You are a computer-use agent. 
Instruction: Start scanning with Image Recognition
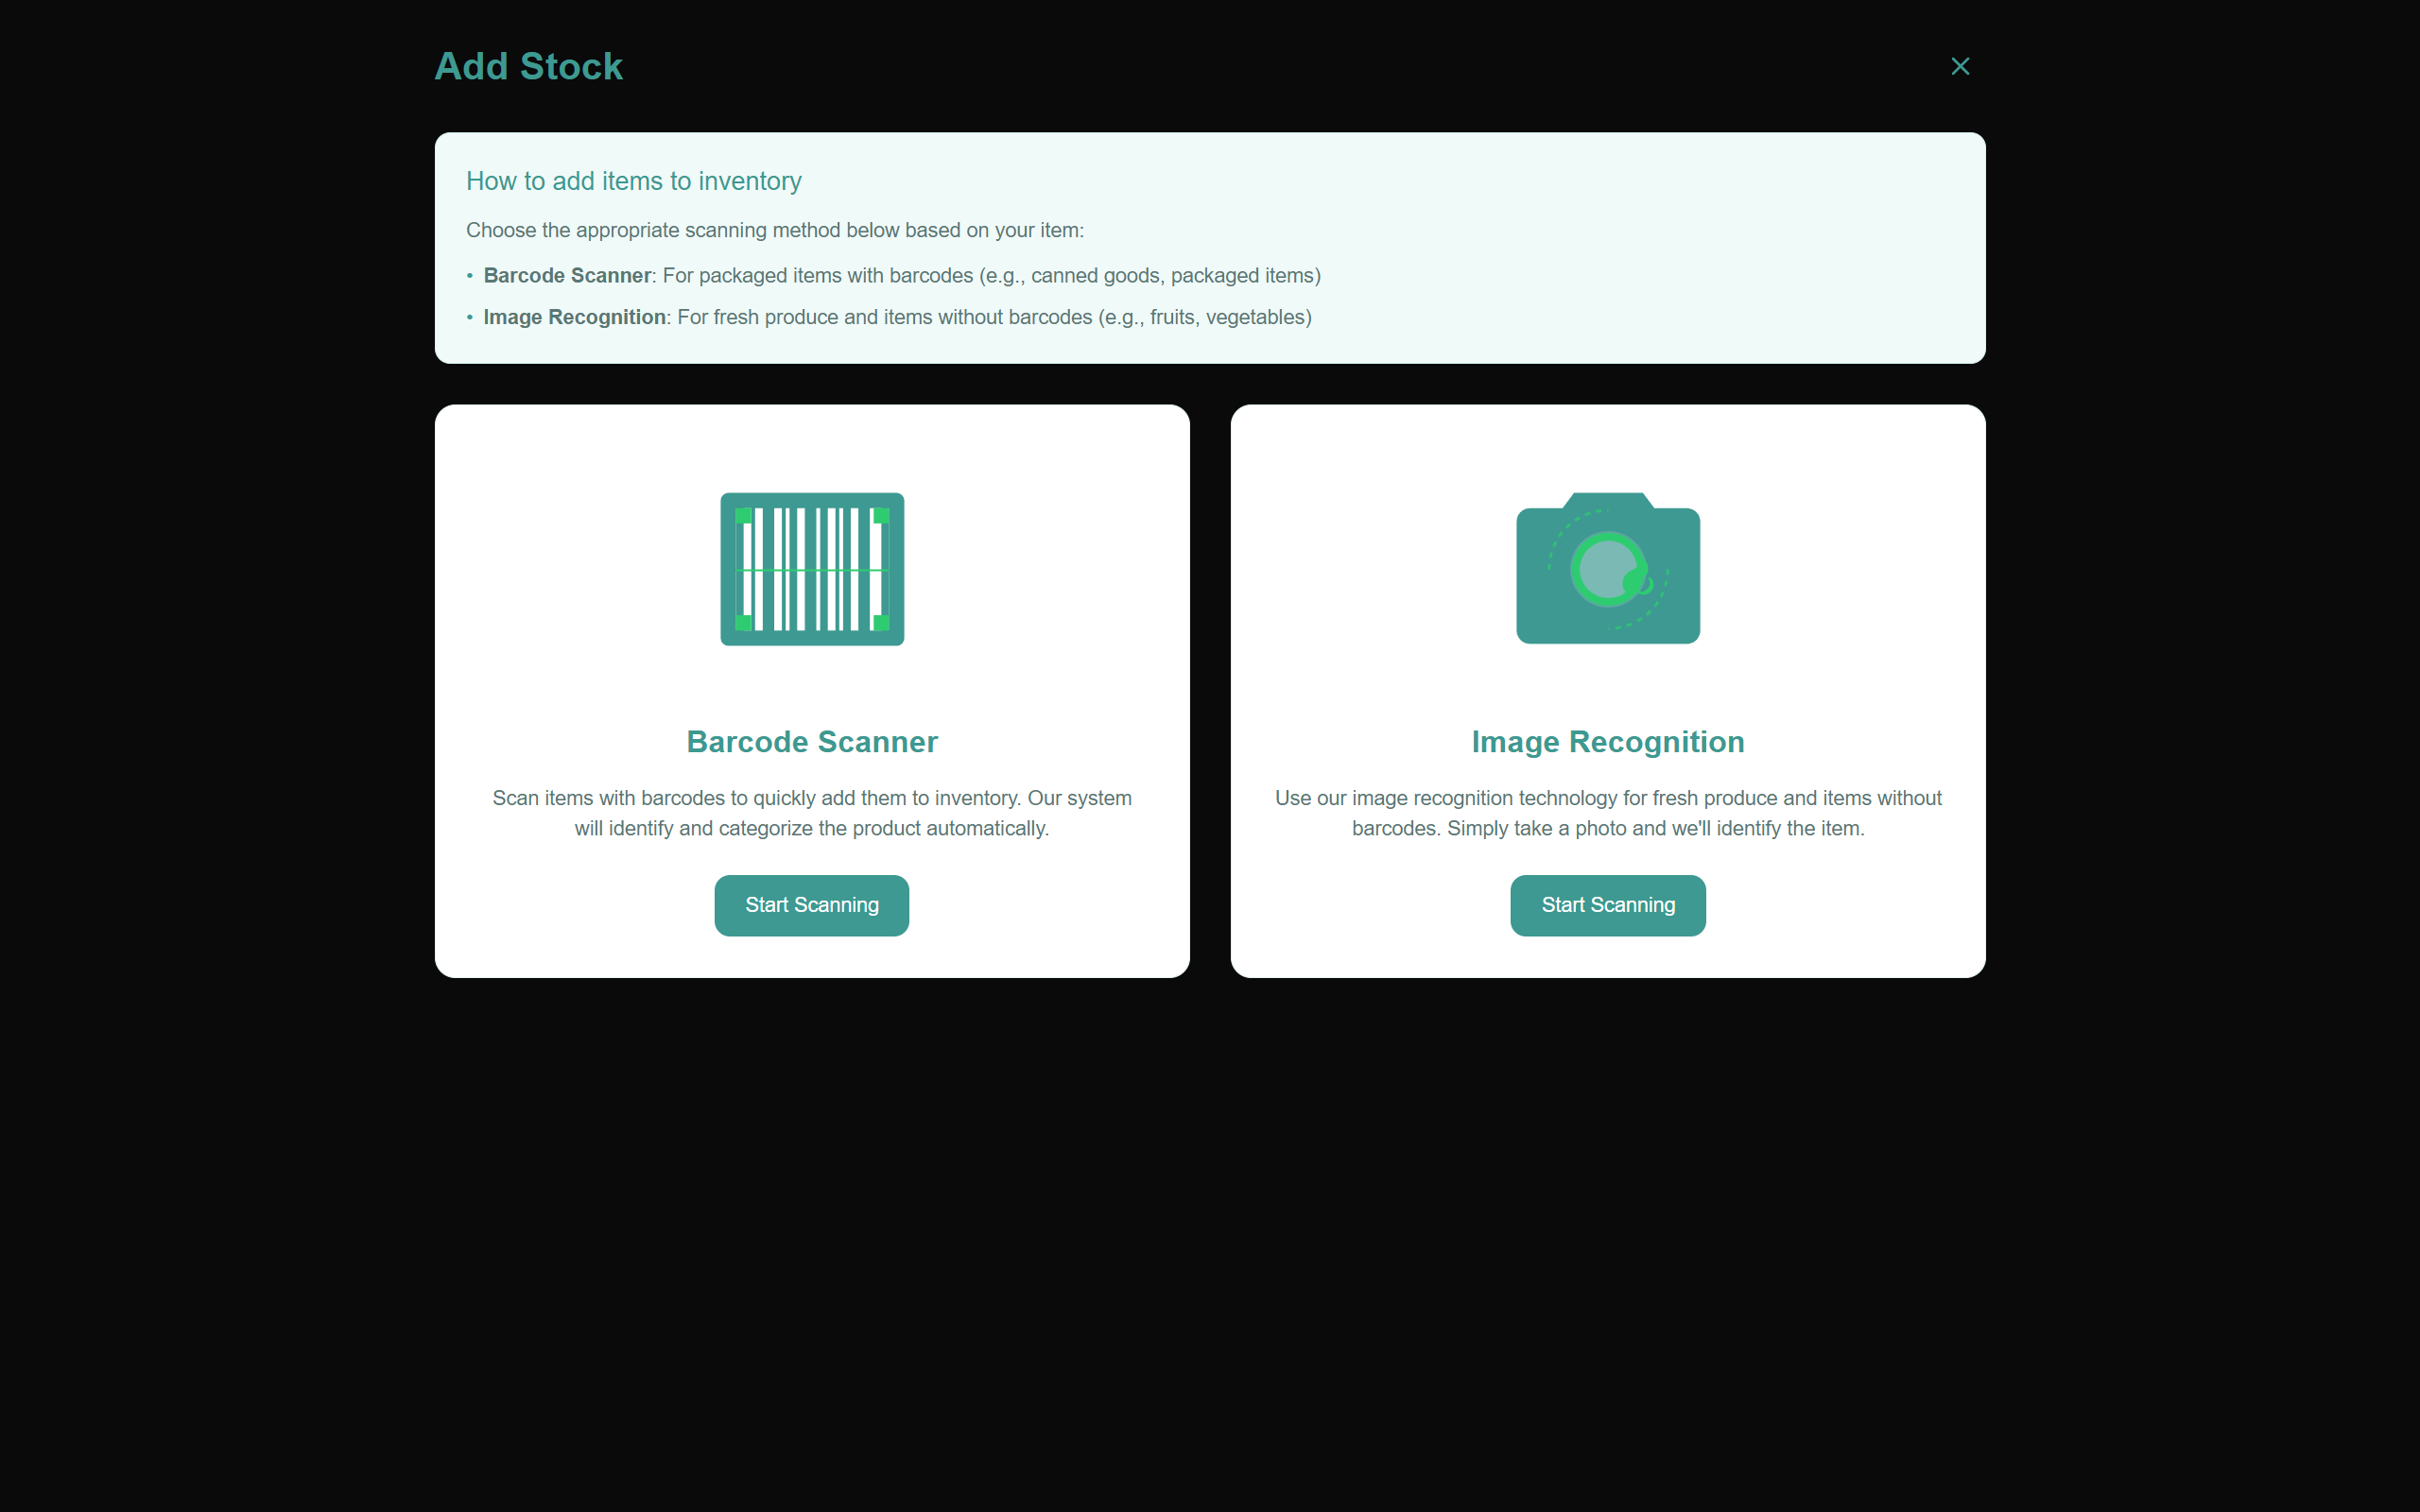tap(1607, 905)
